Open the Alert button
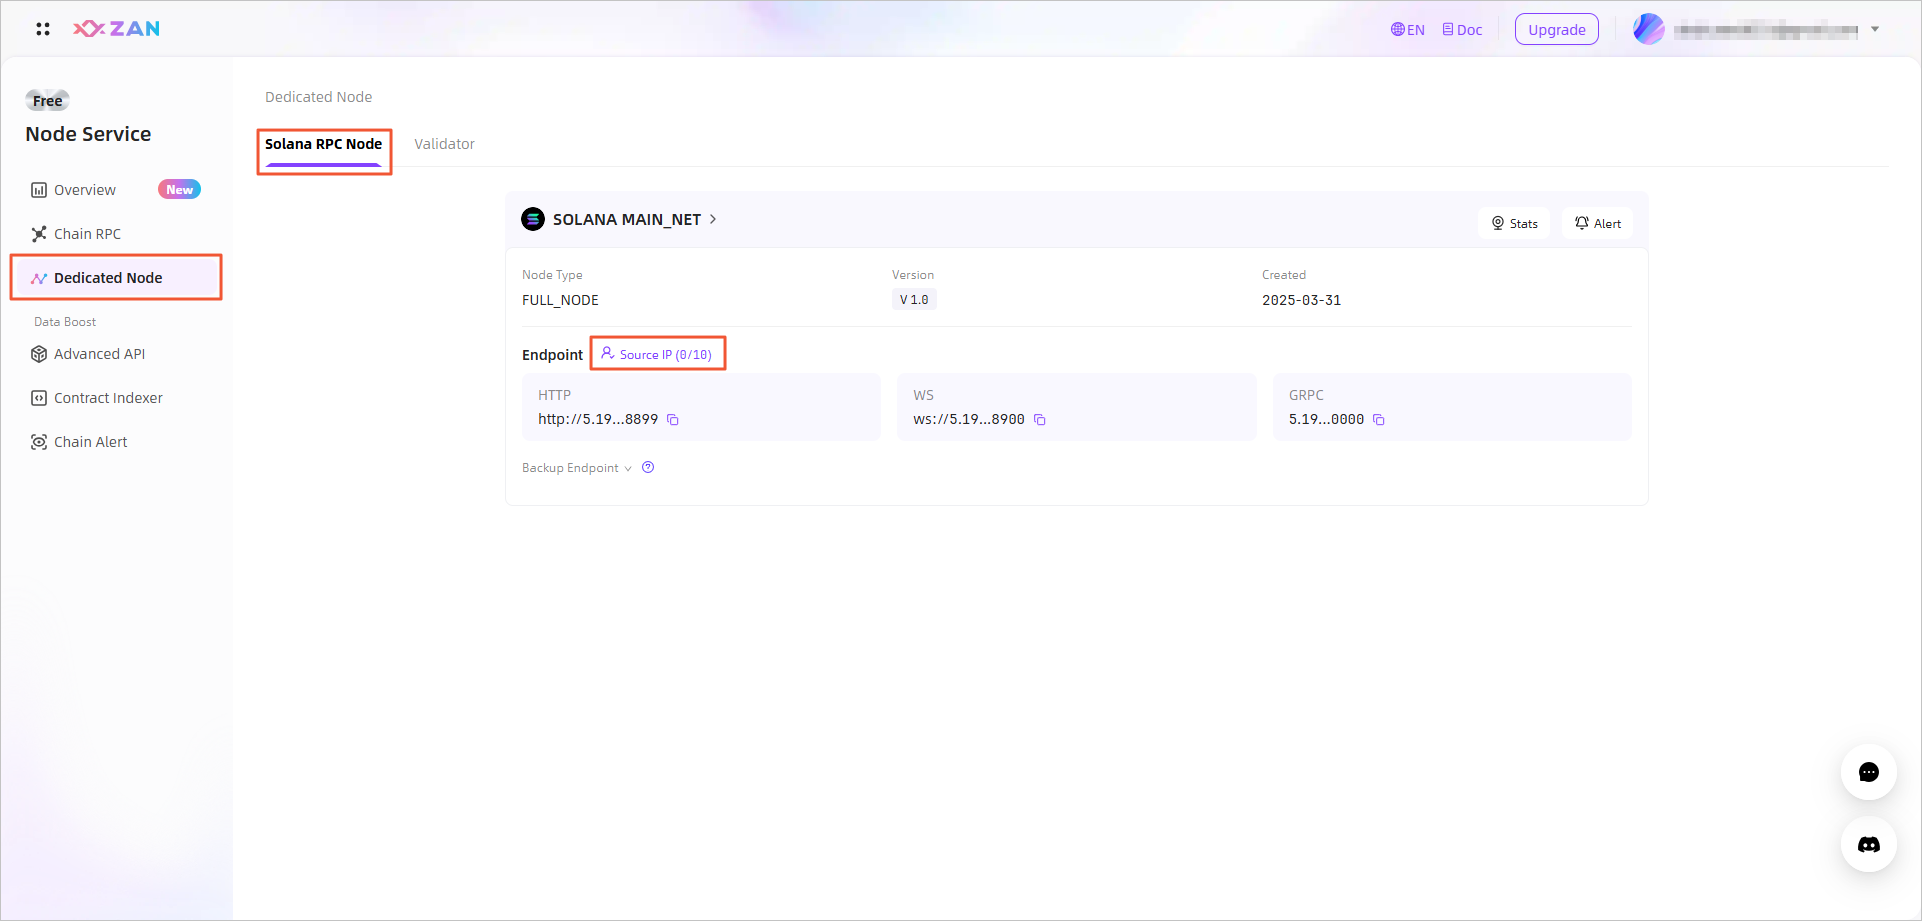Viewport: 1922px width, 921px height. 1597,223
